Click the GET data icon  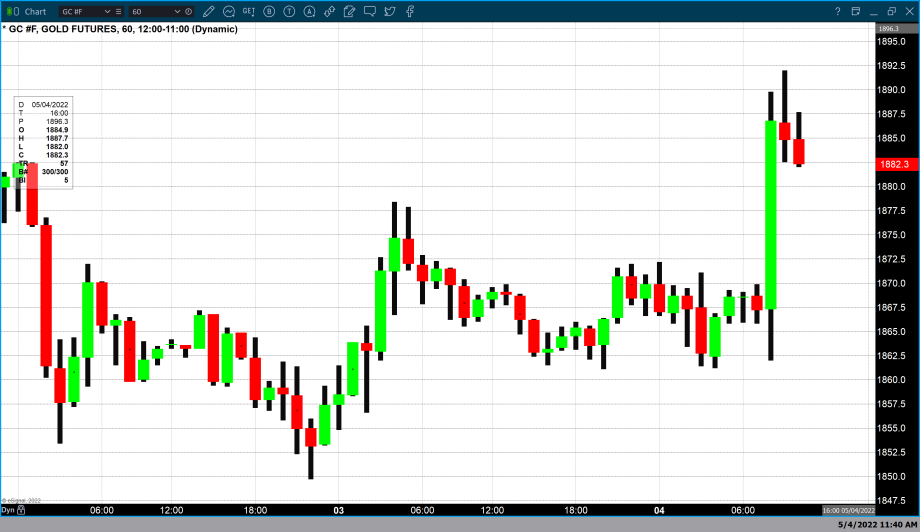pyautogui.click(x=250, y=11)
